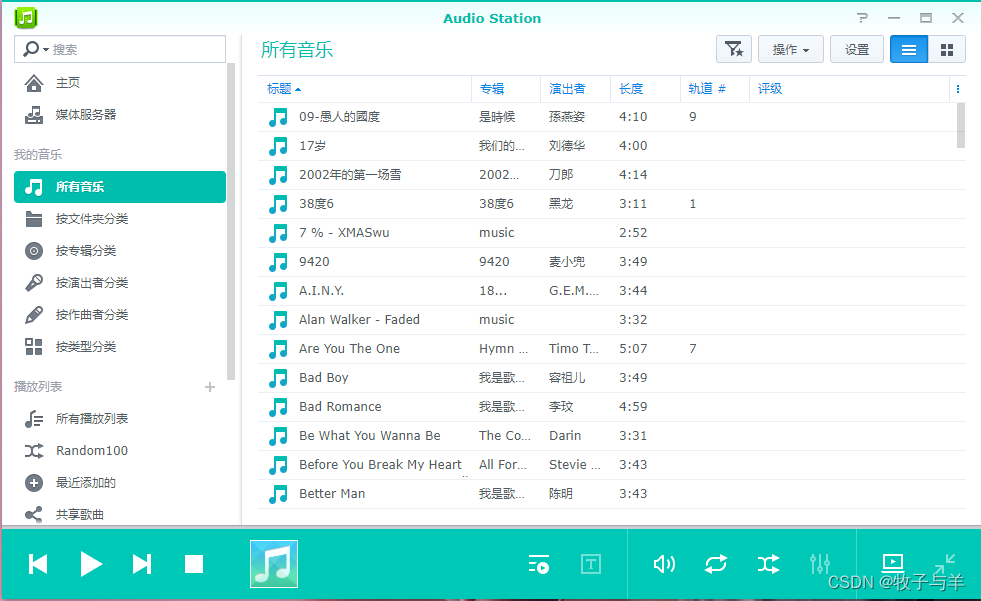
Task: Show lyrics using the T icon
Action: pyautogui.click(x=591, y=564)
